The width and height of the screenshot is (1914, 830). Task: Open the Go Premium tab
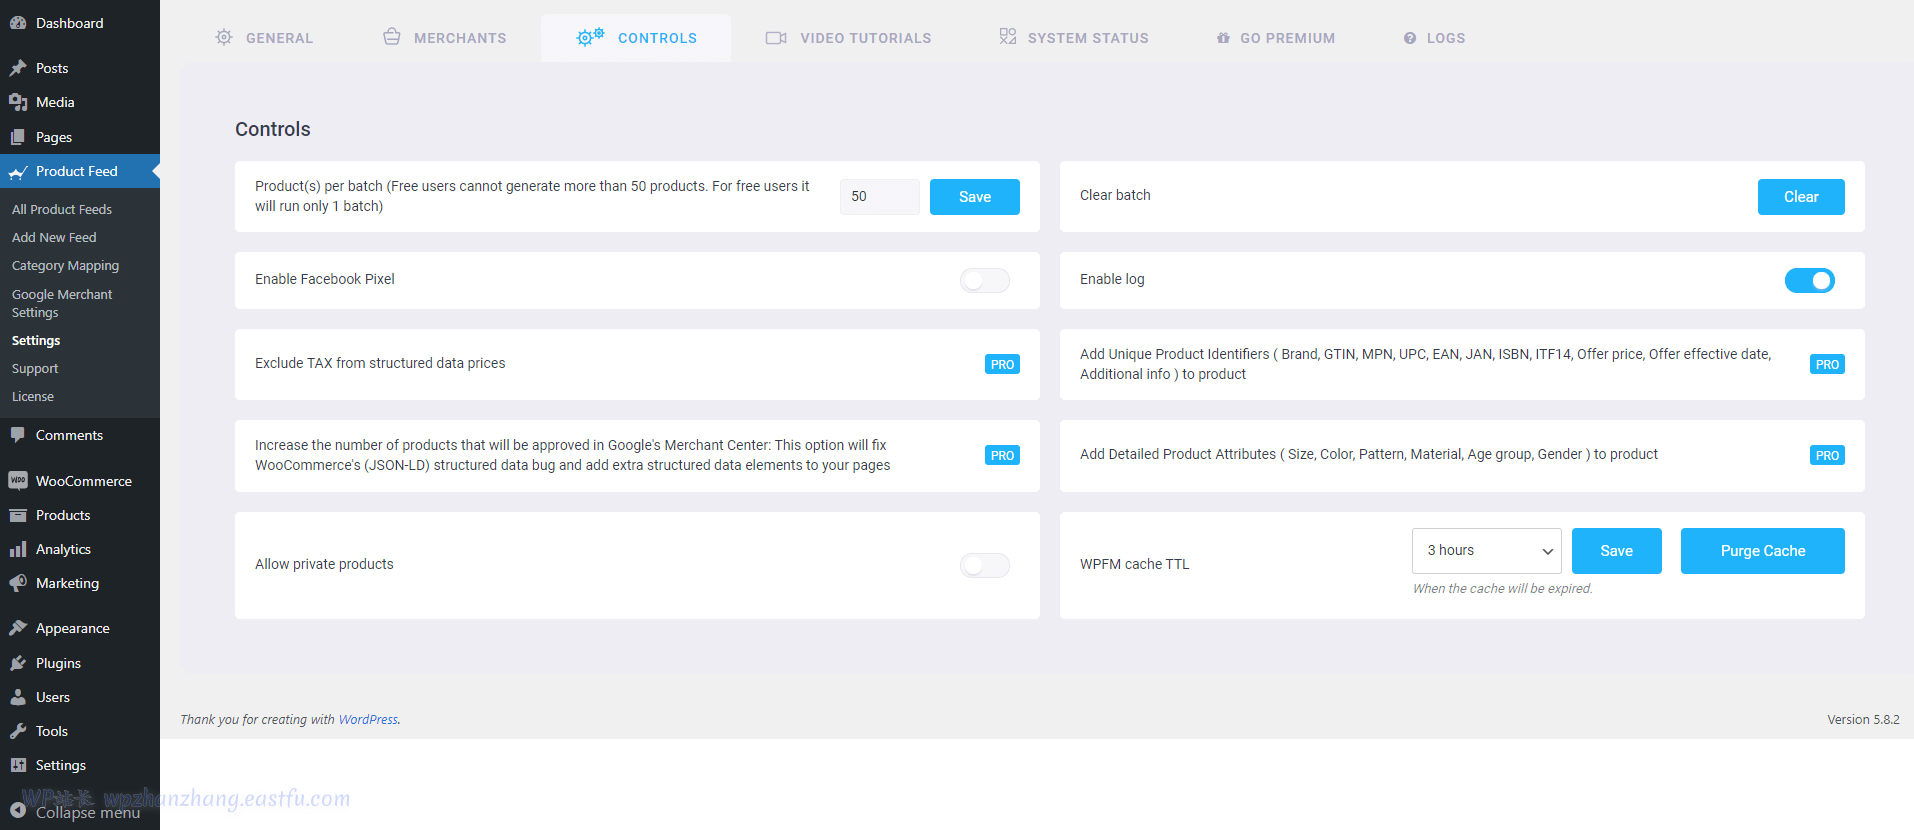coord(1276,38)
